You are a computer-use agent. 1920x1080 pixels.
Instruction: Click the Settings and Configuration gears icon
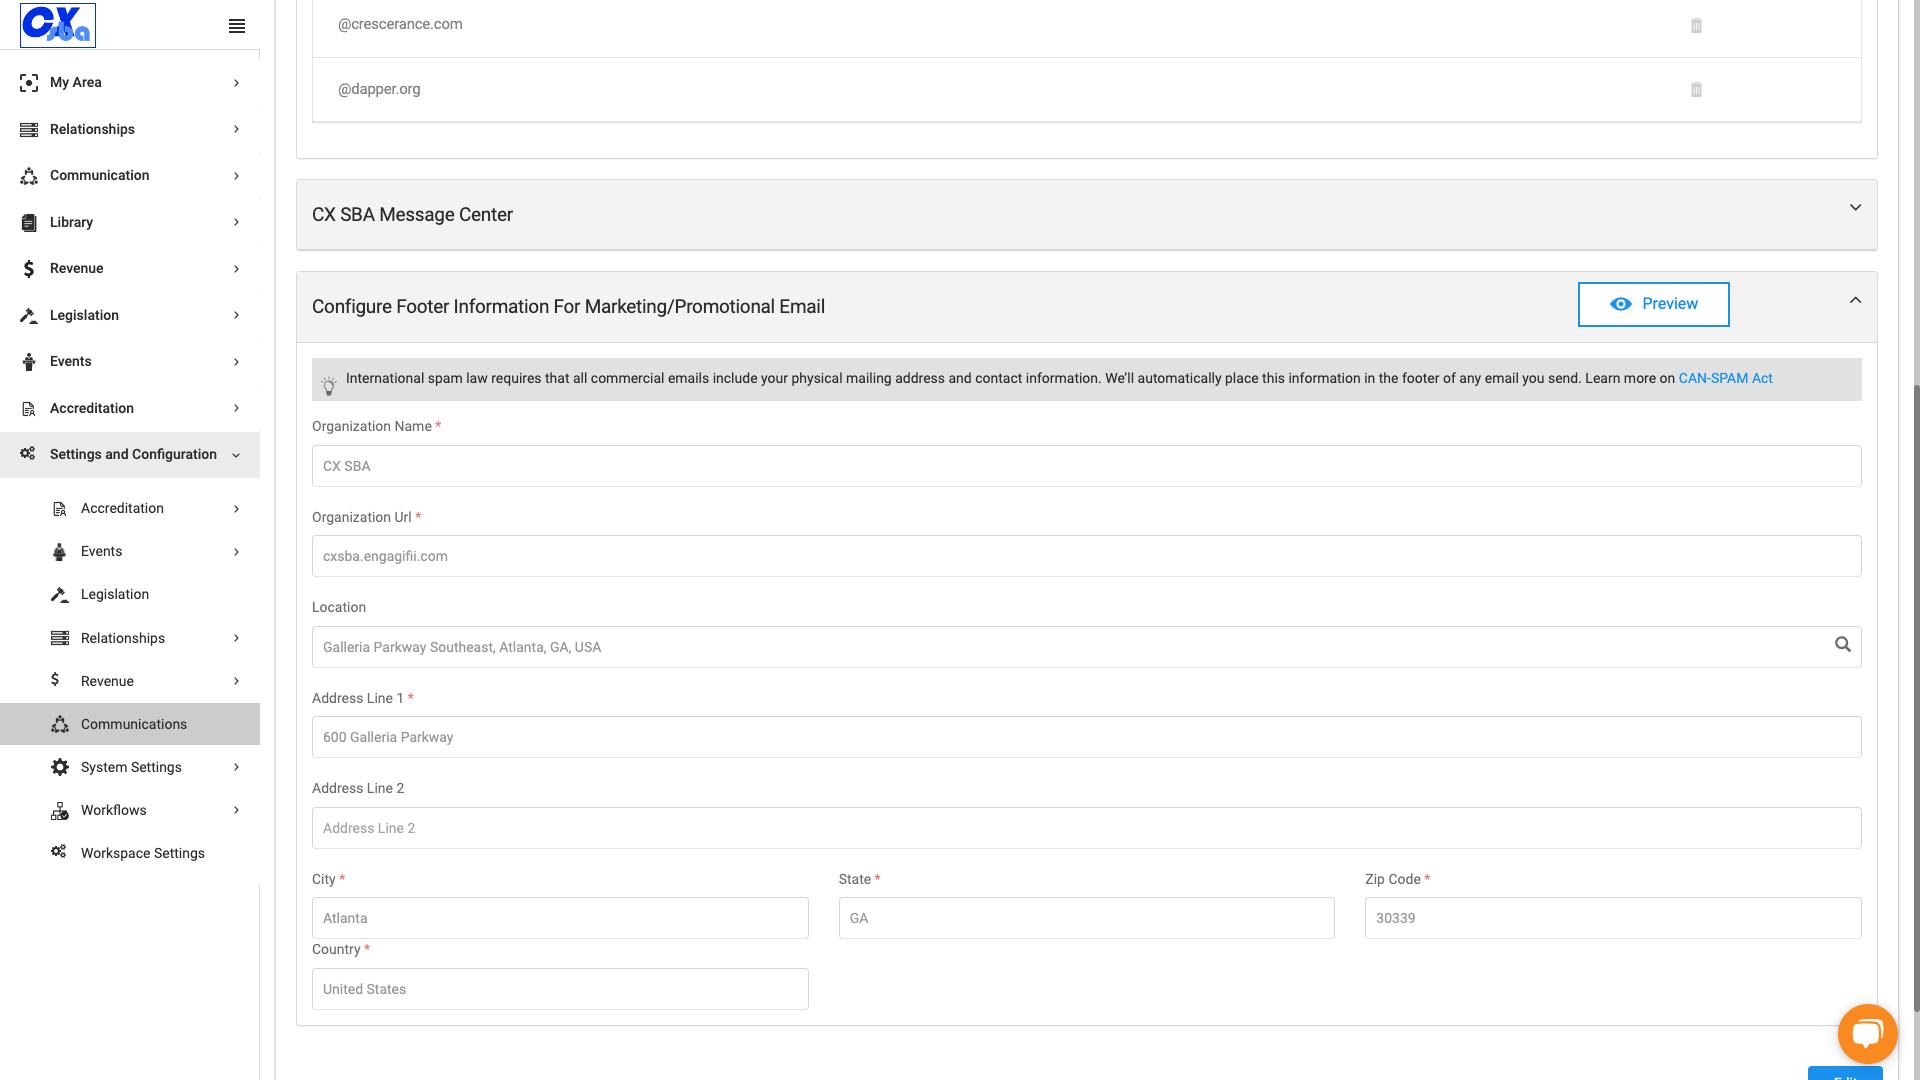(x=28, y=454)
